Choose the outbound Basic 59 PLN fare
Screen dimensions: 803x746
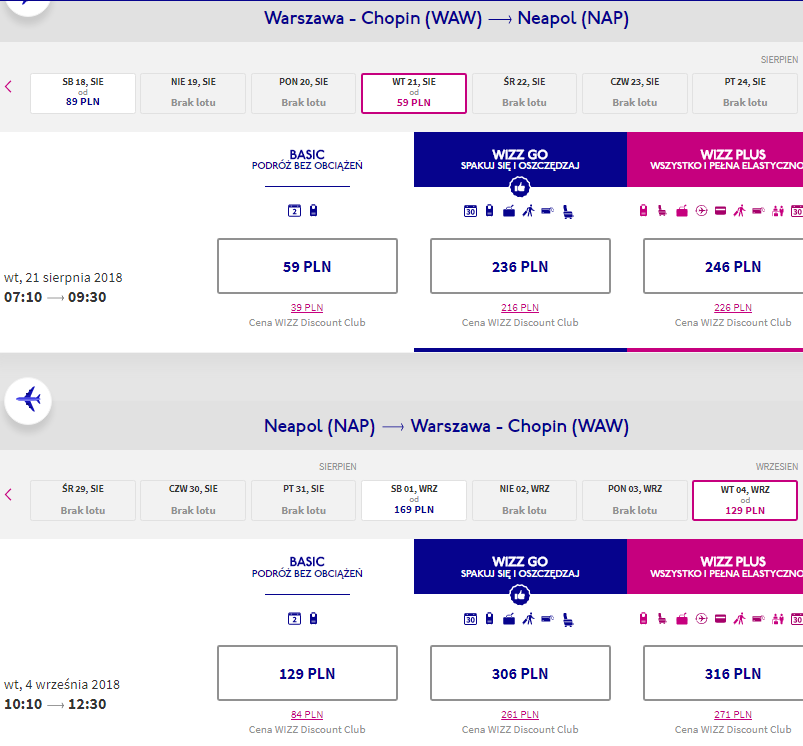point(307,266)
